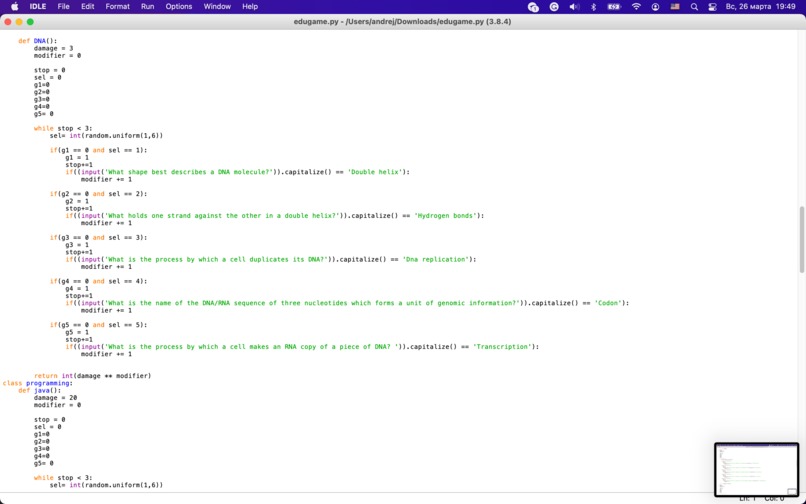Click 'if(g4 == 0 and sel == 4):' line

point(98,281)
